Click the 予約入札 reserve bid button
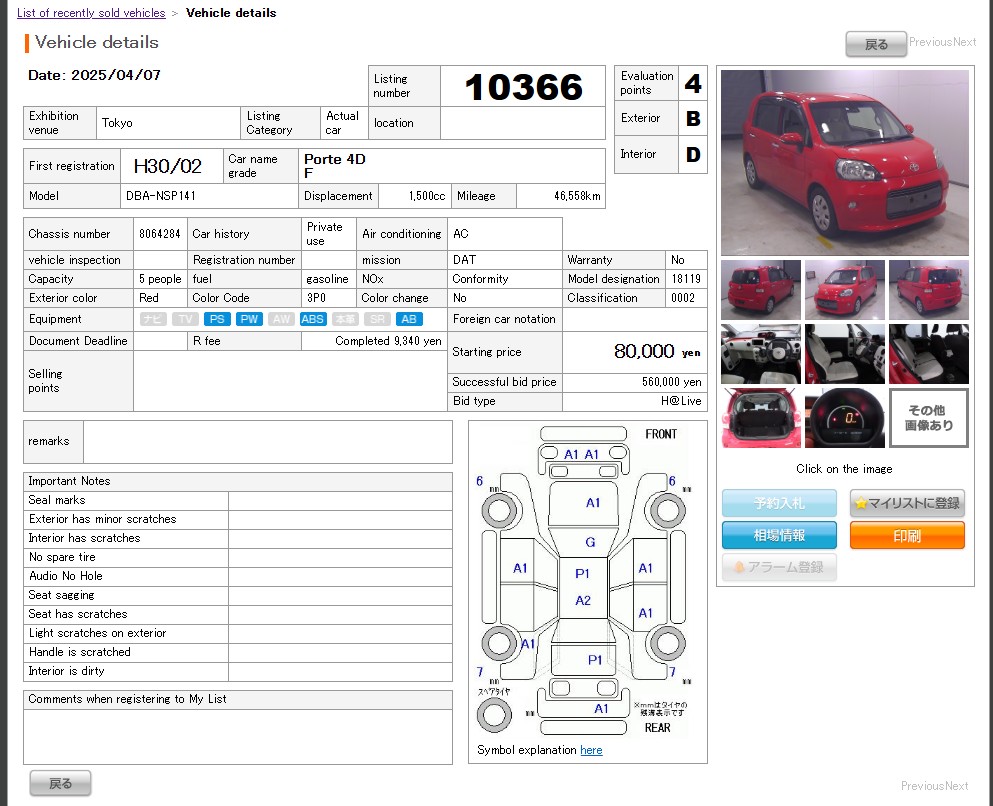Screen dimensions: 993x806 pos(779,503)
